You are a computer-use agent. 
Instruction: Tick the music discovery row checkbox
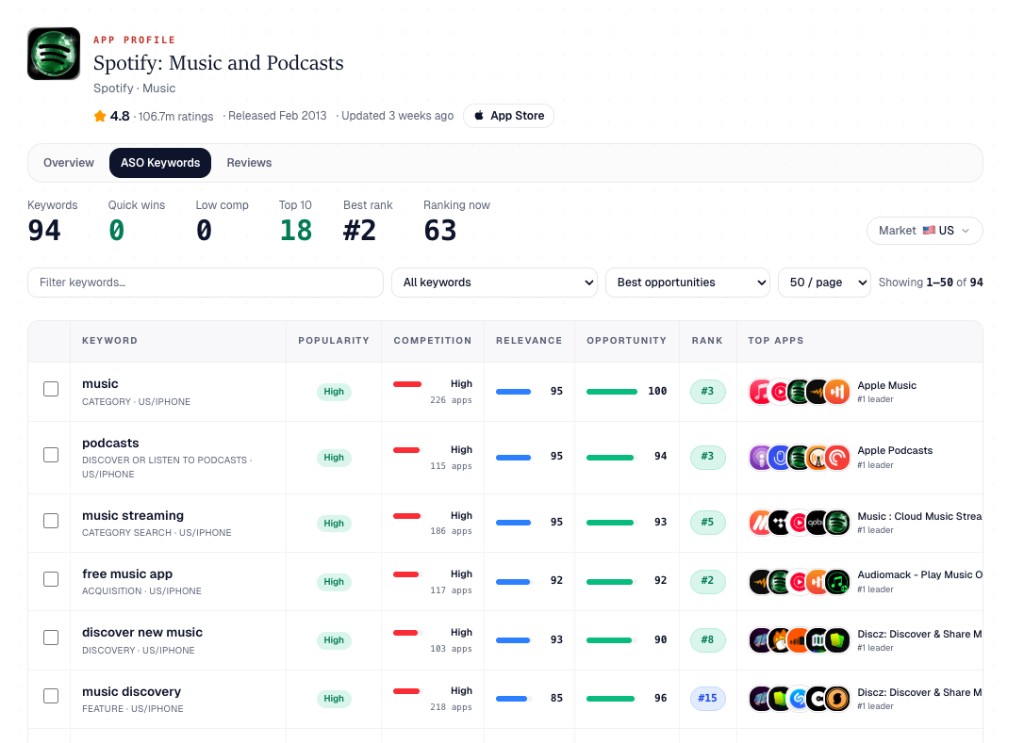[x=51, y=696]
